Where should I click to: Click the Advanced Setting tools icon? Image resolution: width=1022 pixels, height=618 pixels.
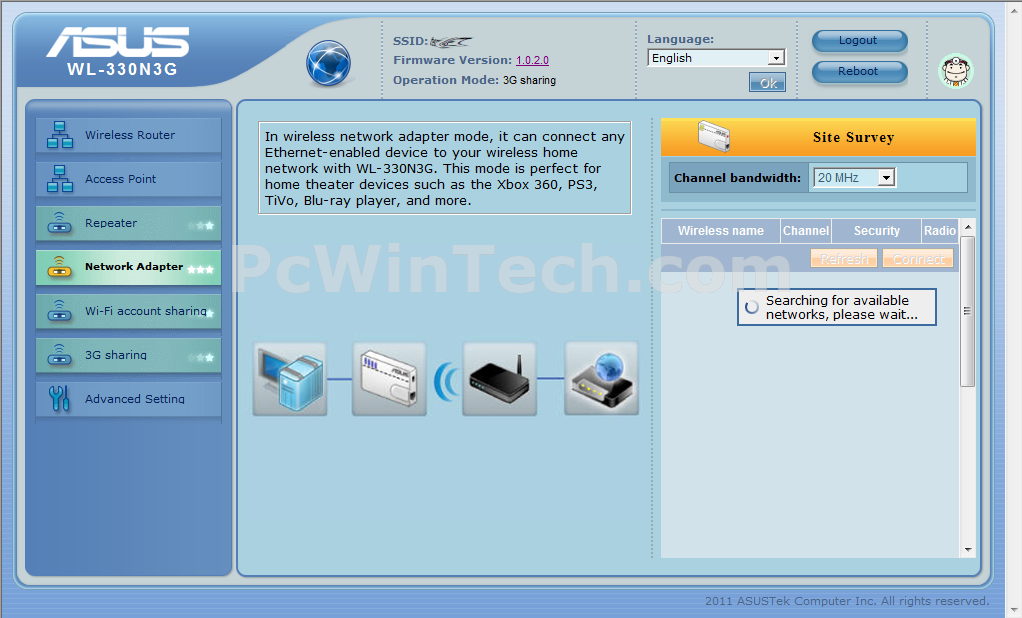(x=59, y=398)
